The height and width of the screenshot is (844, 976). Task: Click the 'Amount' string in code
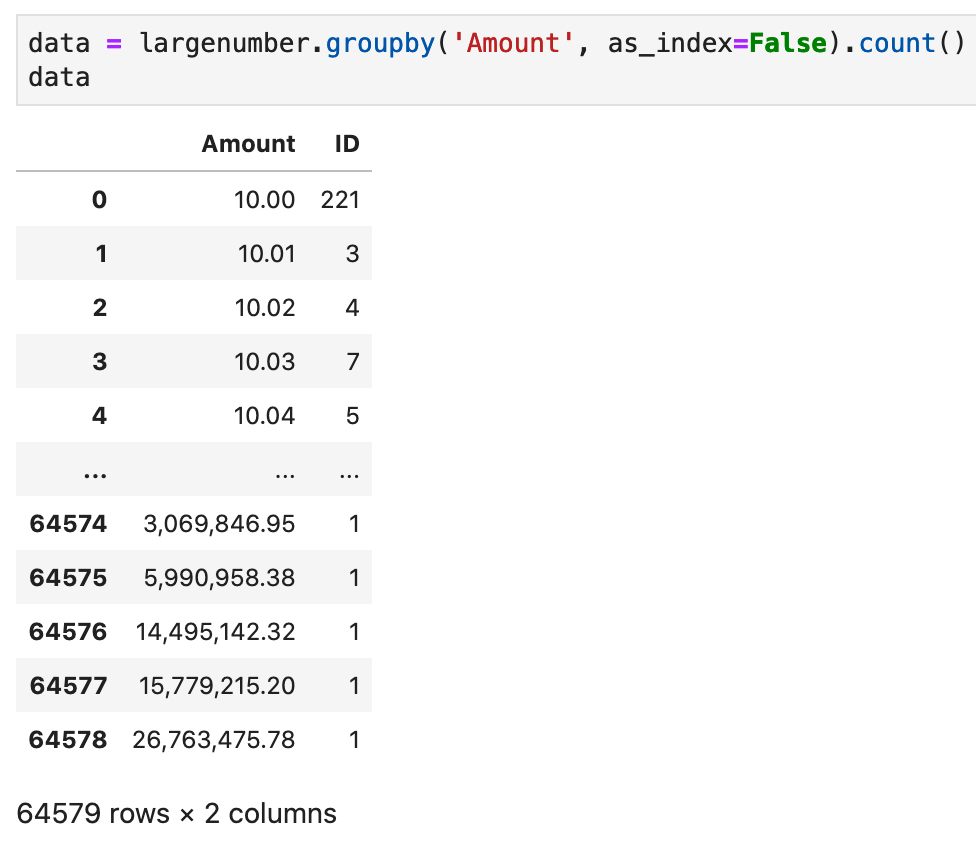pos(512,44)
